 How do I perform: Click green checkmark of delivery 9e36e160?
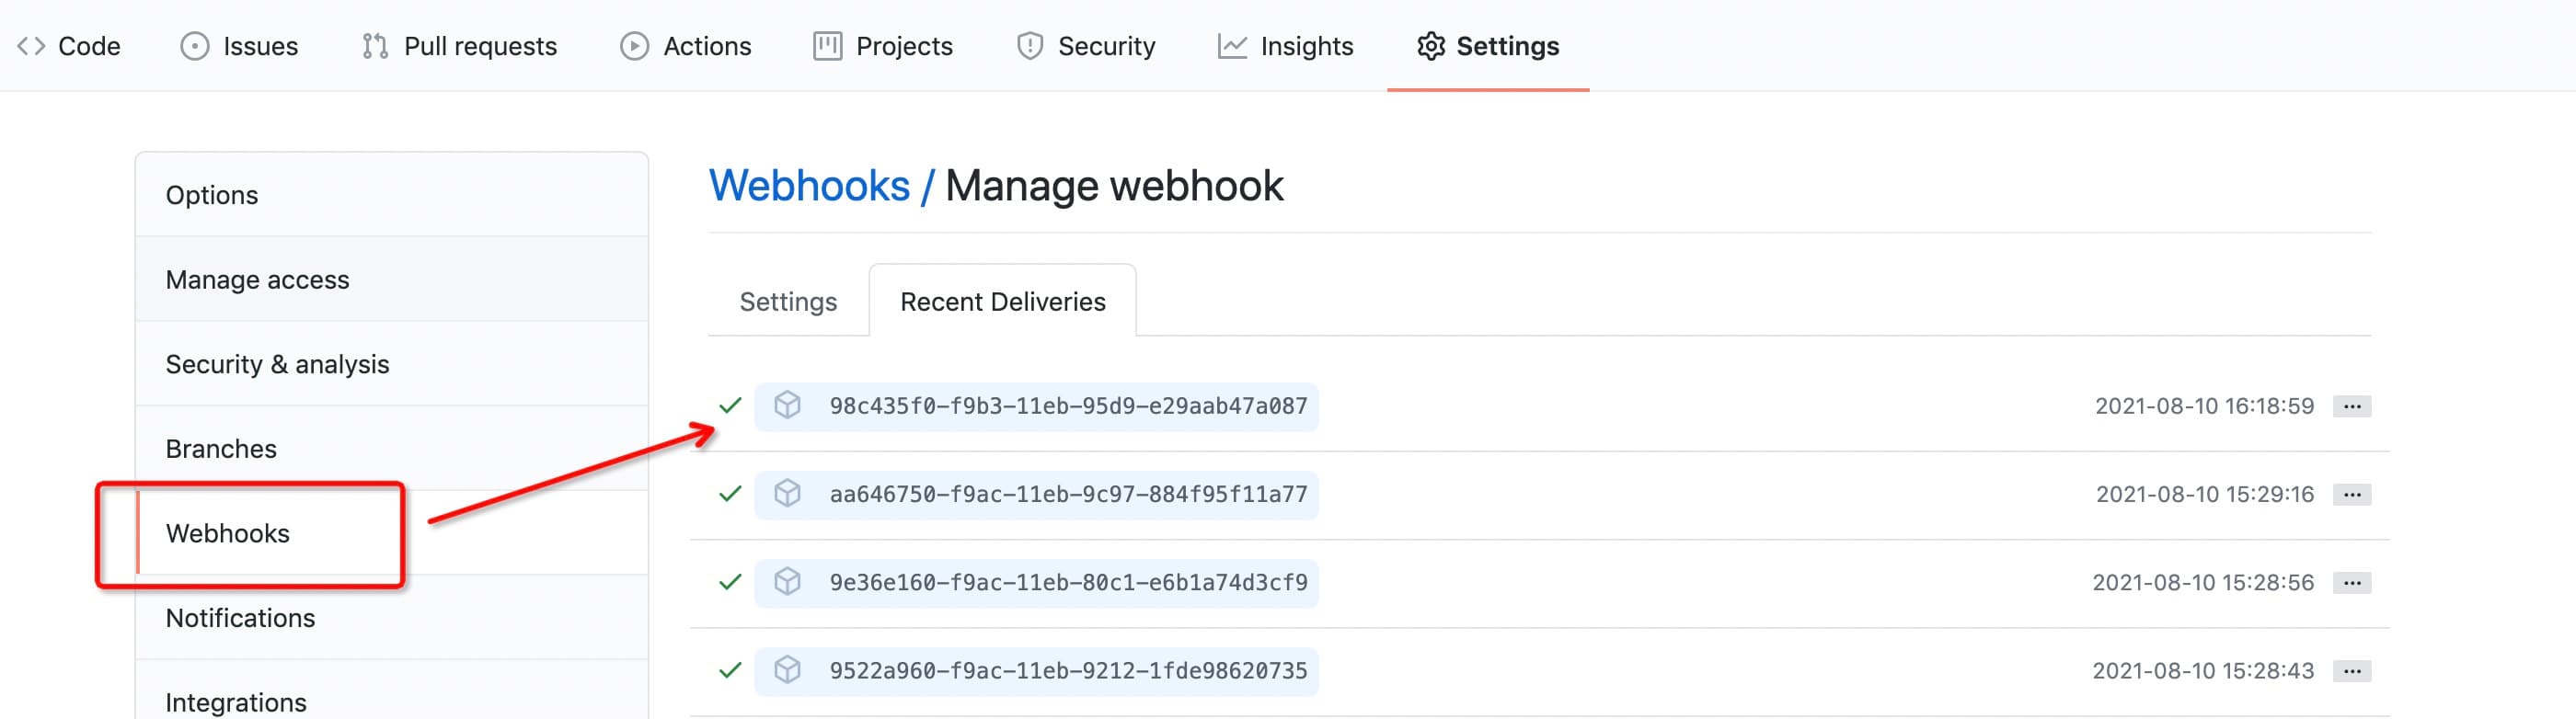pos(730,581)
